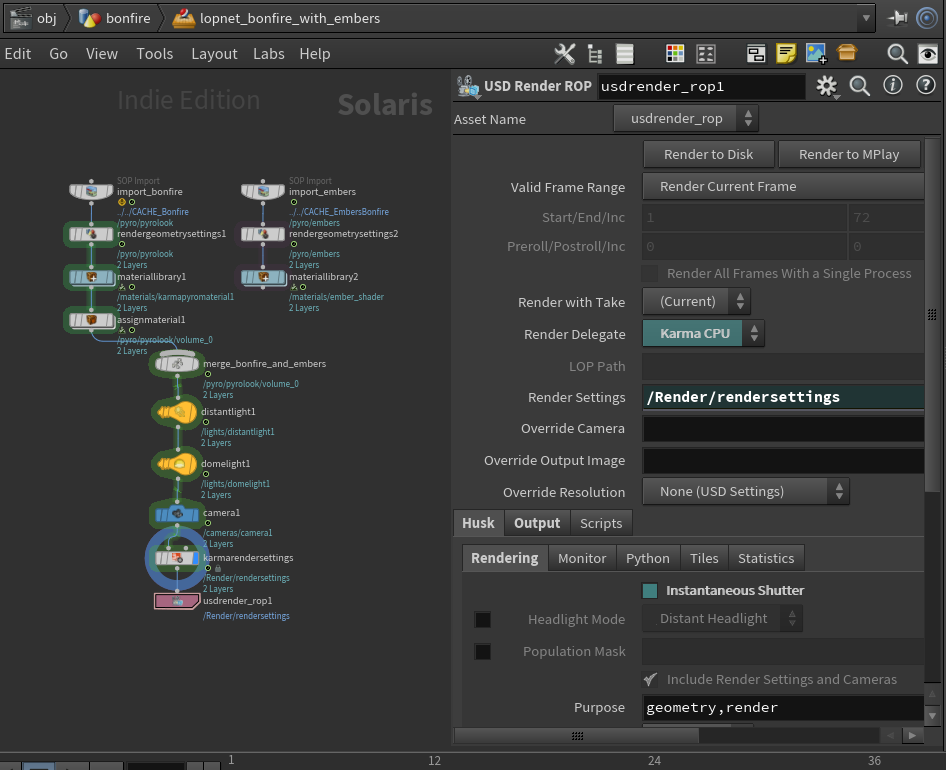Open the Tools menu
946x770 pixels.
(154, 54)
